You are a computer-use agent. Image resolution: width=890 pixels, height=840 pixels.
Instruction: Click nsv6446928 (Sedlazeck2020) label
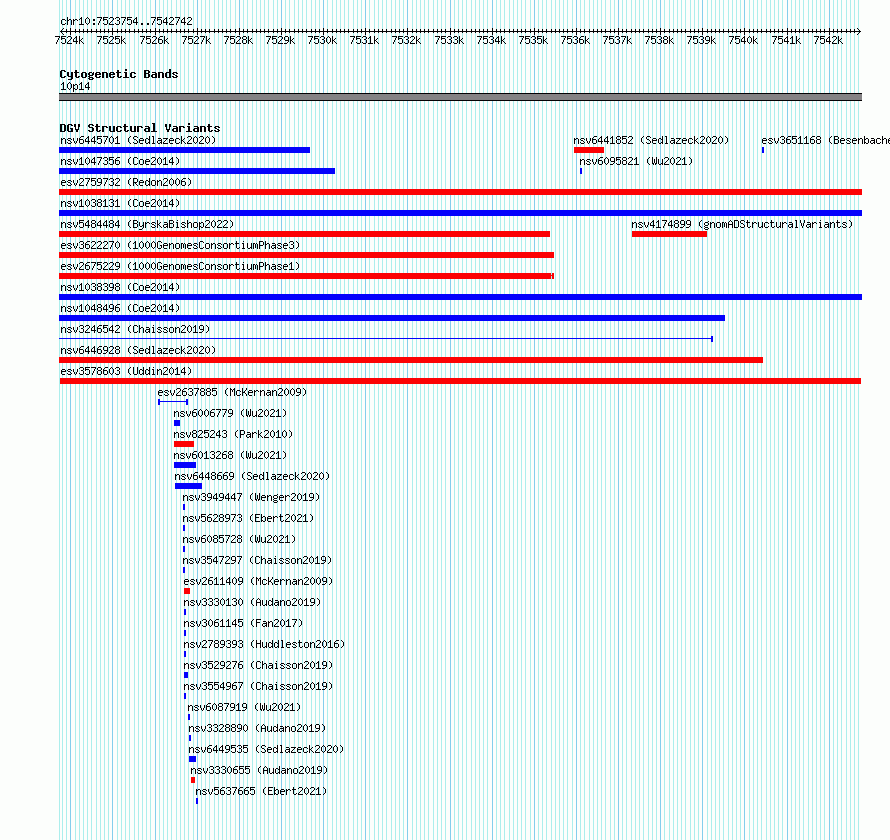(x=138, y=350)
